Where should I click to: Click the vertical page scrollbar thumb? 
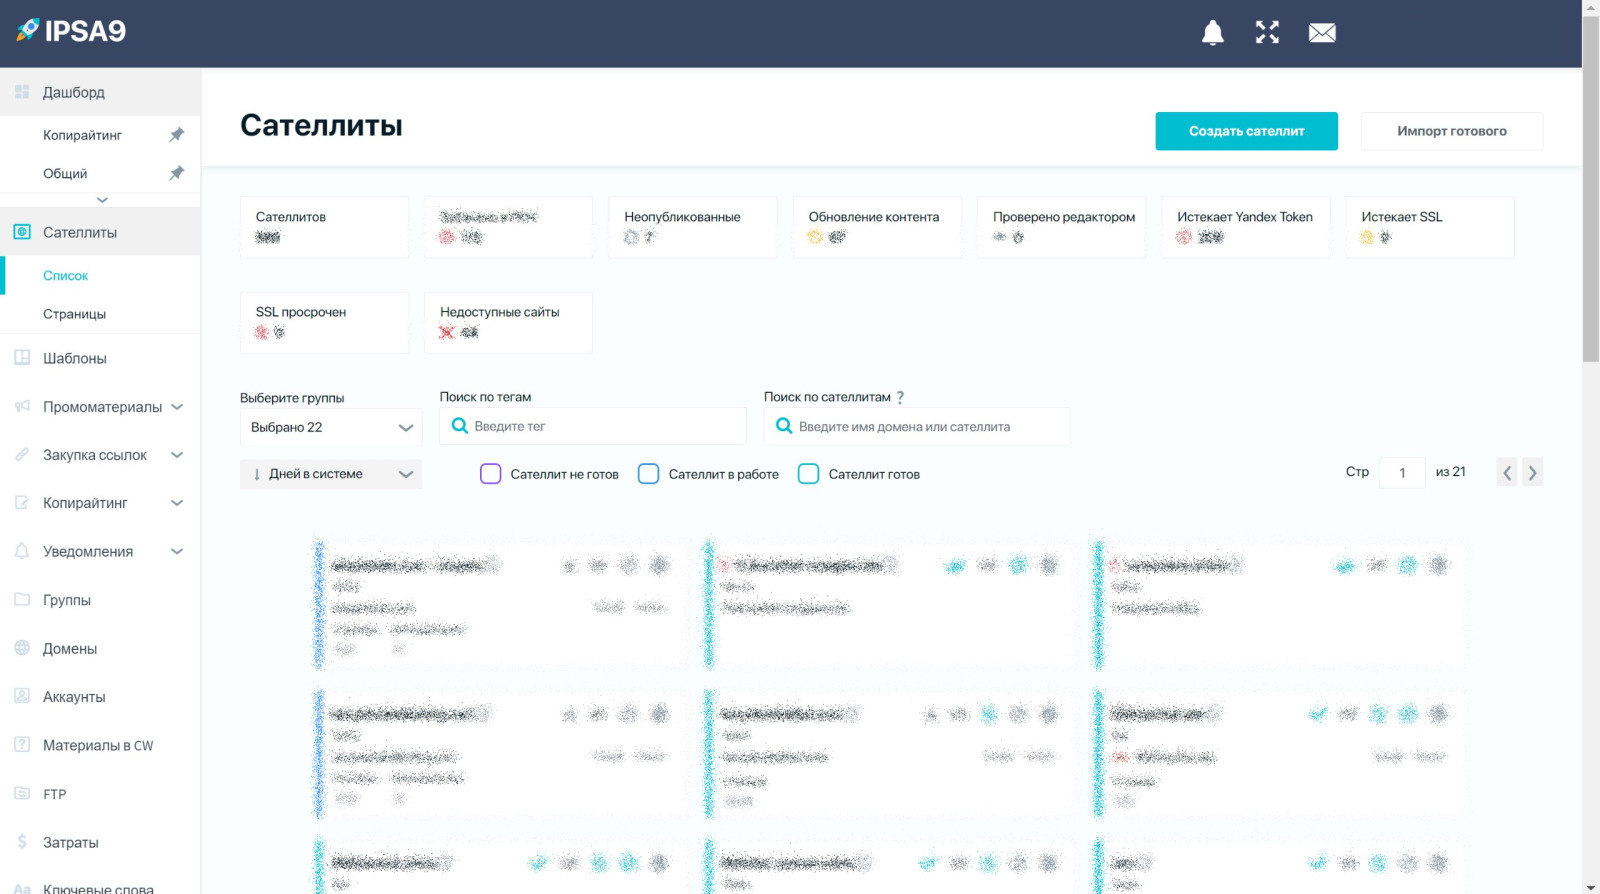[x=1591, y=189]
